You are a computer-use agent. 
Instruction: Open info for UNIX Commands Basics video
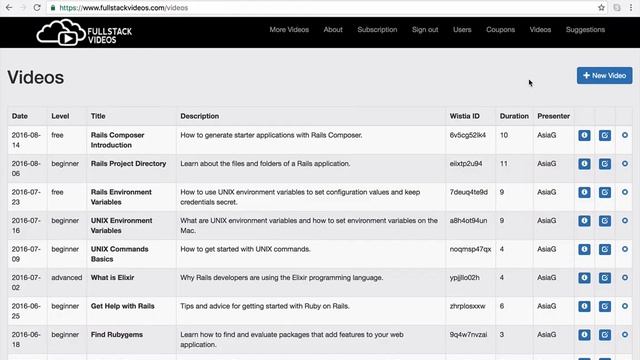point(584,249)
